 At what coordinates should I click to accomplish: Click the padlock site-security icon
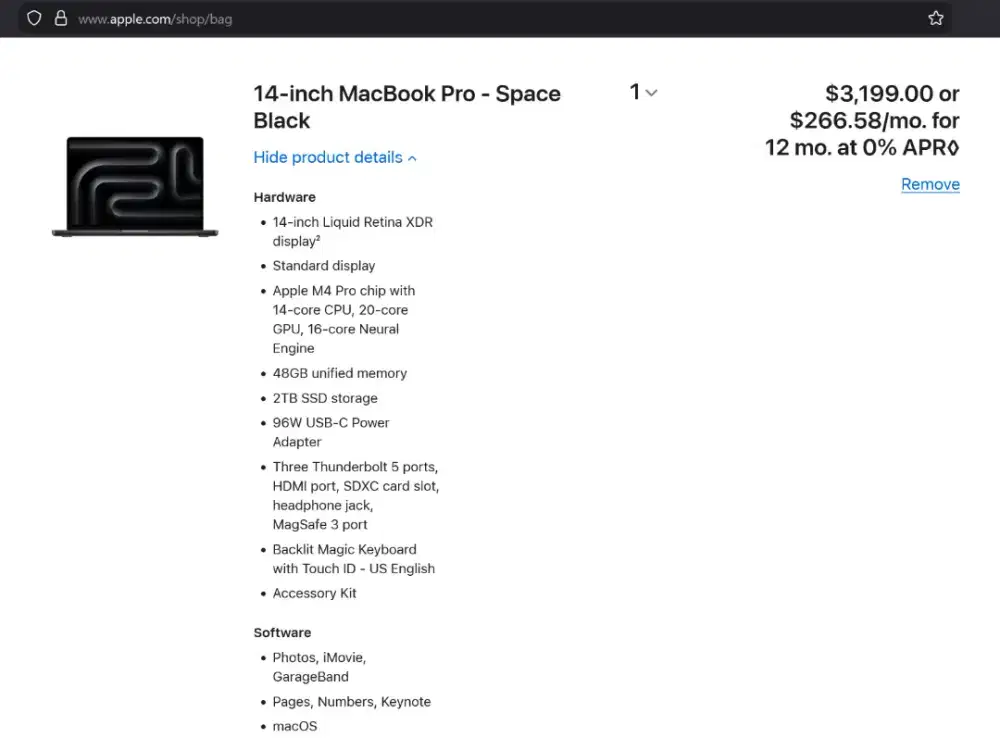(60, 18)
